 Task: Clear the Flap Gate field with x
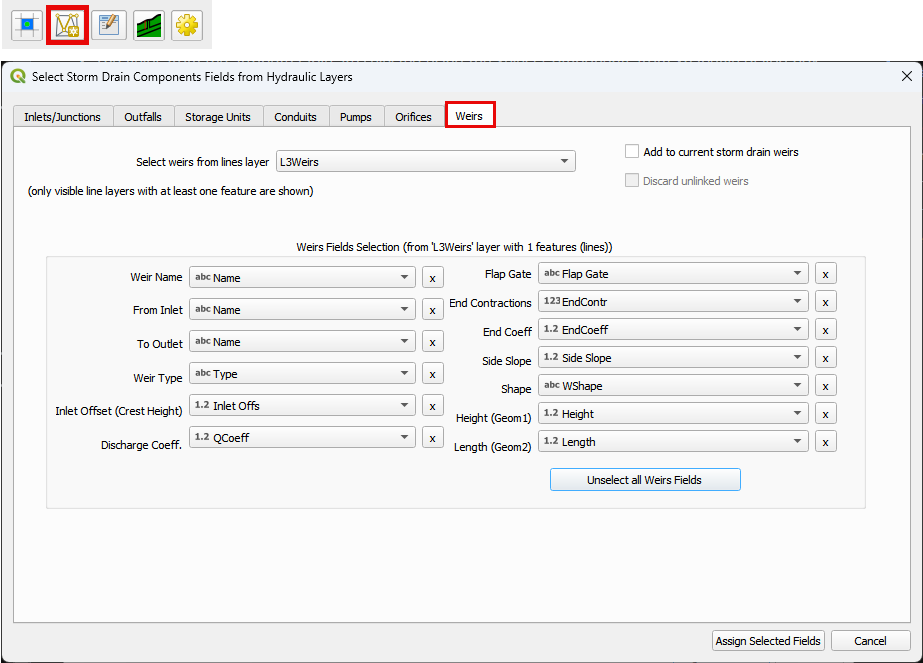coord(826,274)
